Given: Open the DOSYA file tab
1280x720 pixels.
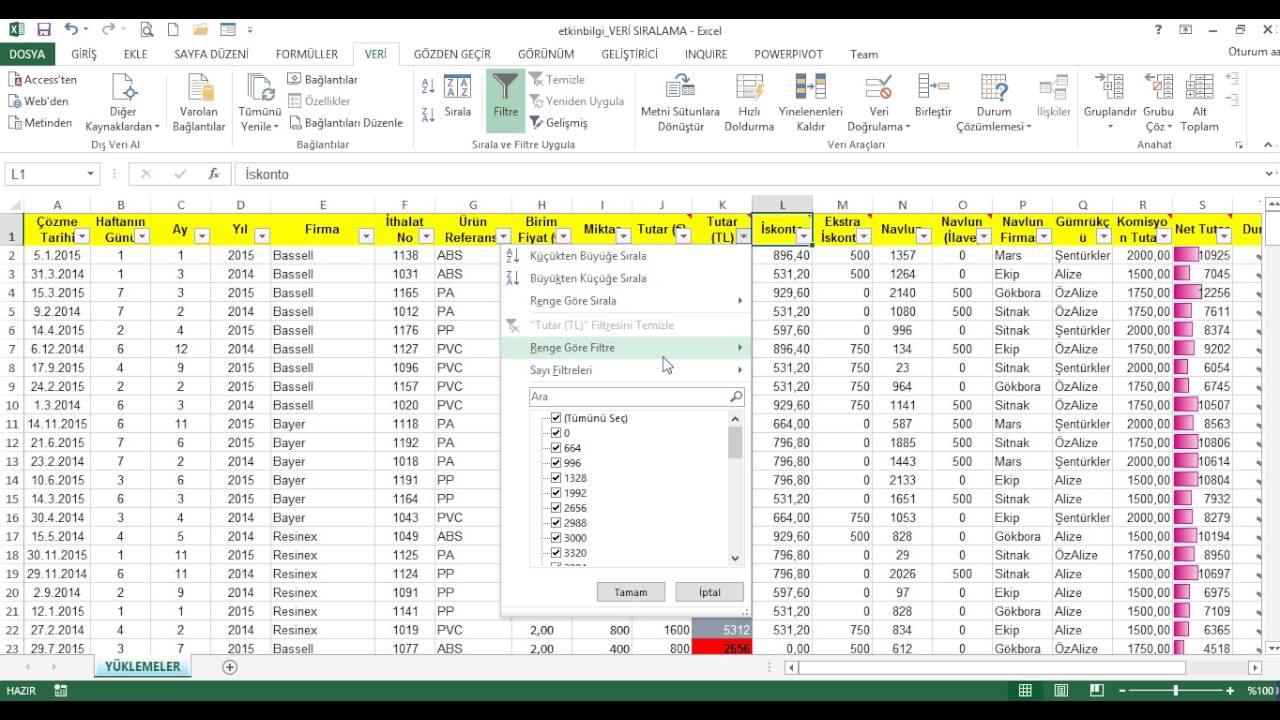Looking at the screenshot, I should (27, 54).
